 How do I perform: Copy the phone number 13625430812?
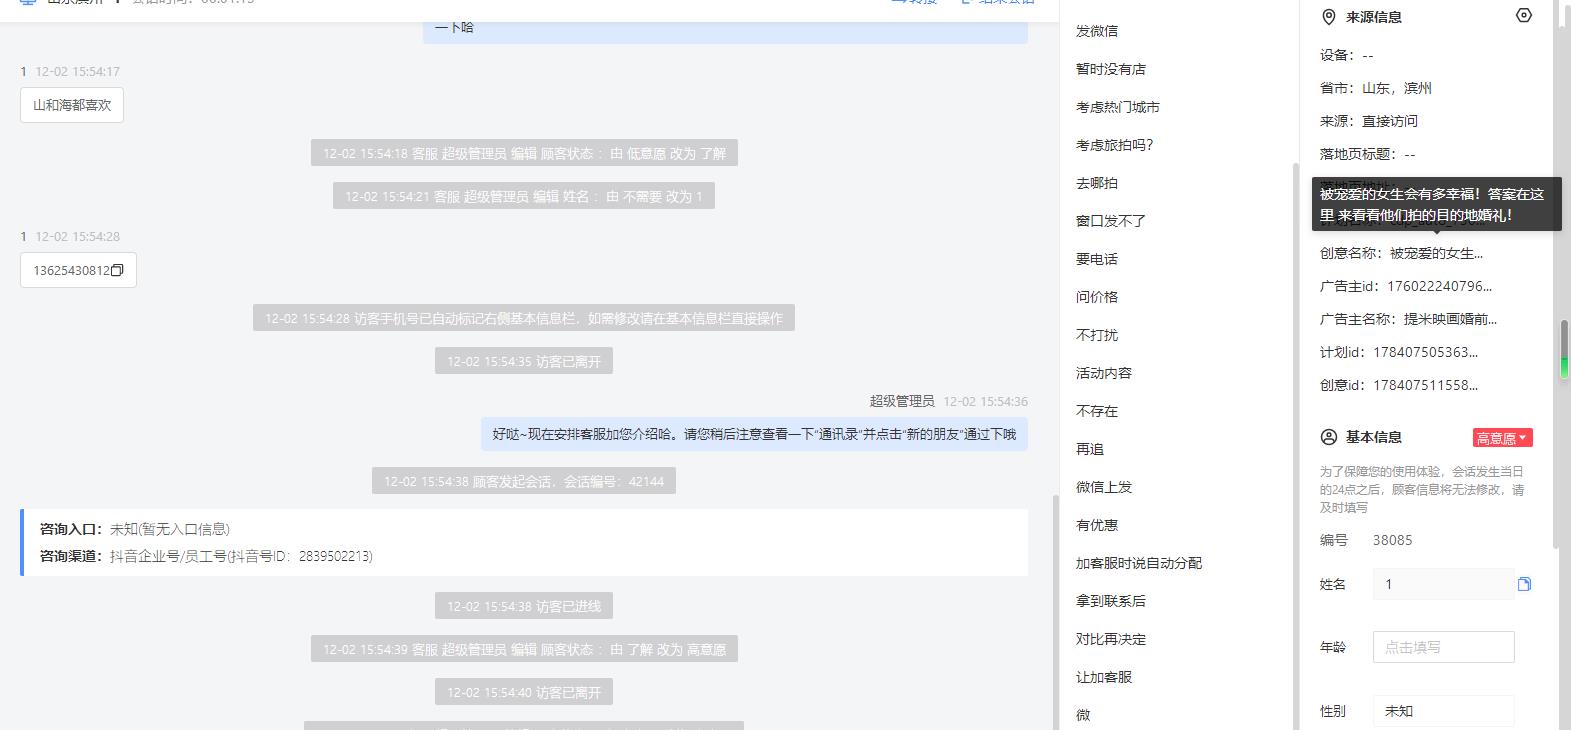(x=117, y=271)
